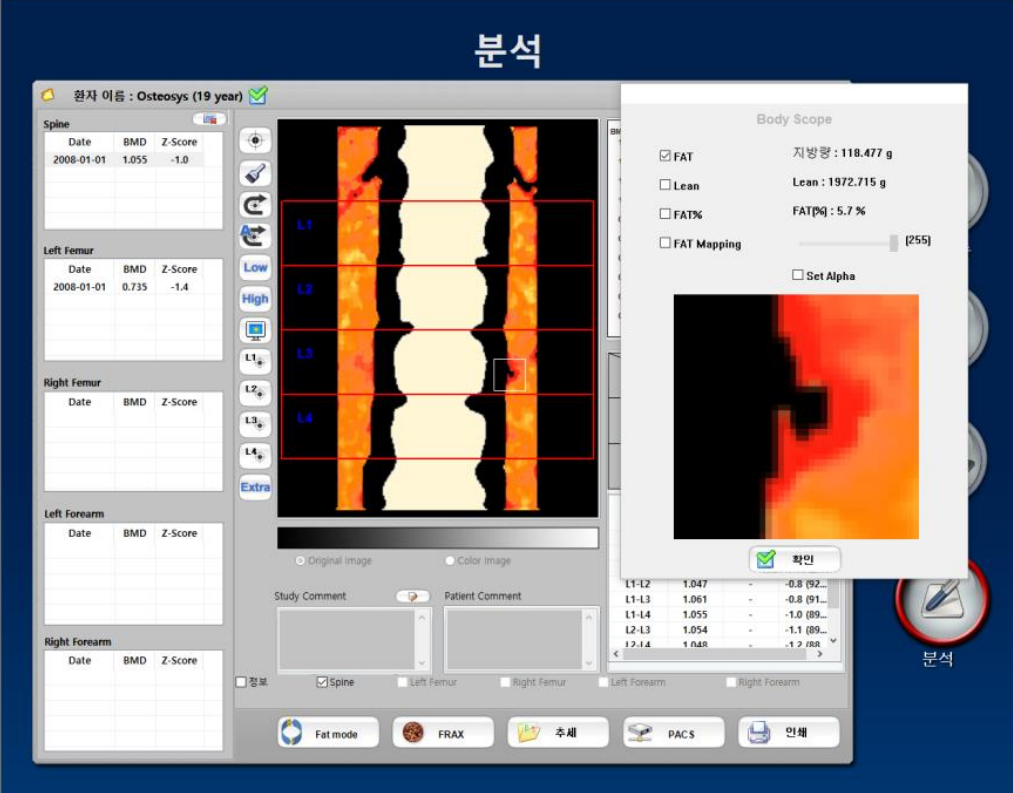1013x793 pixels.
Task: Click the 확인 confirm button
Action: (795, 560)
